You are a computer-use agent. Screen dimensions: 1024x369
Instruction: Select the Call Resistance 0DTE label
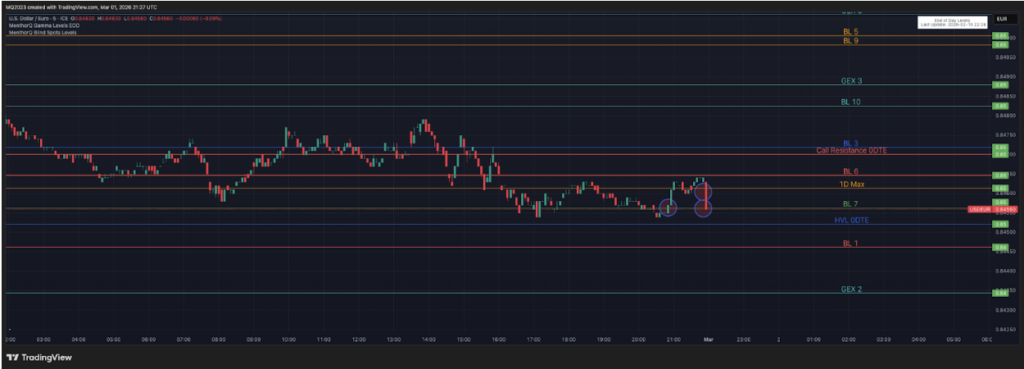852,151
